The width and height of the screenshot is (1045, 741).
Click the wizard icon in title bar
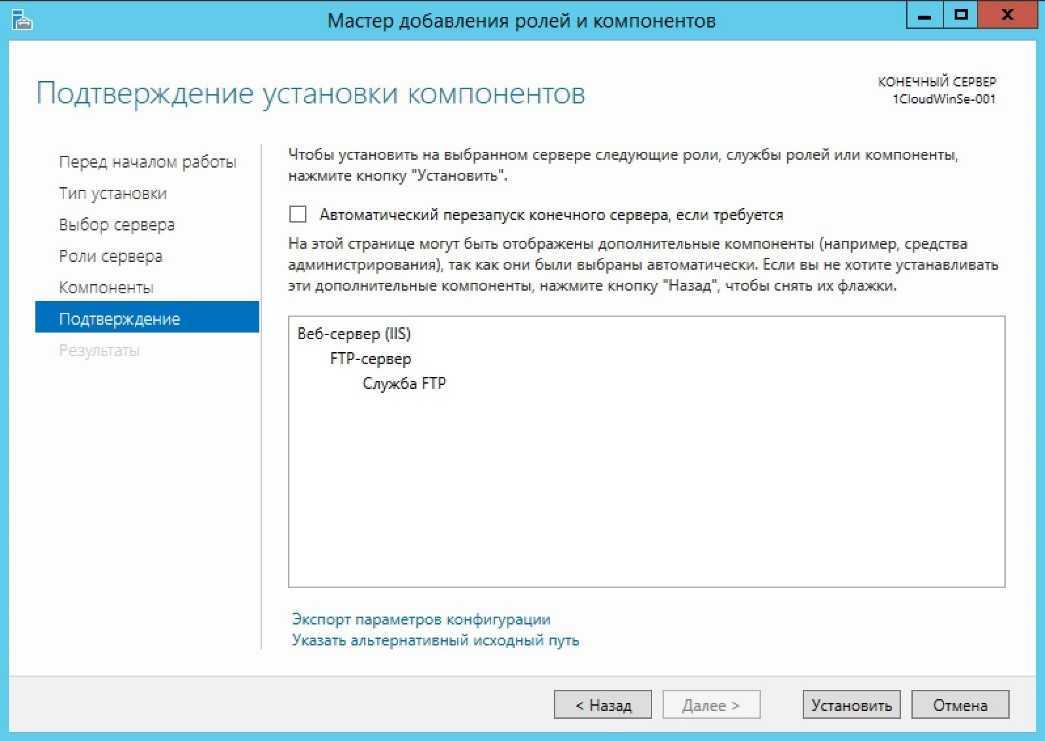tap(22, 20)
